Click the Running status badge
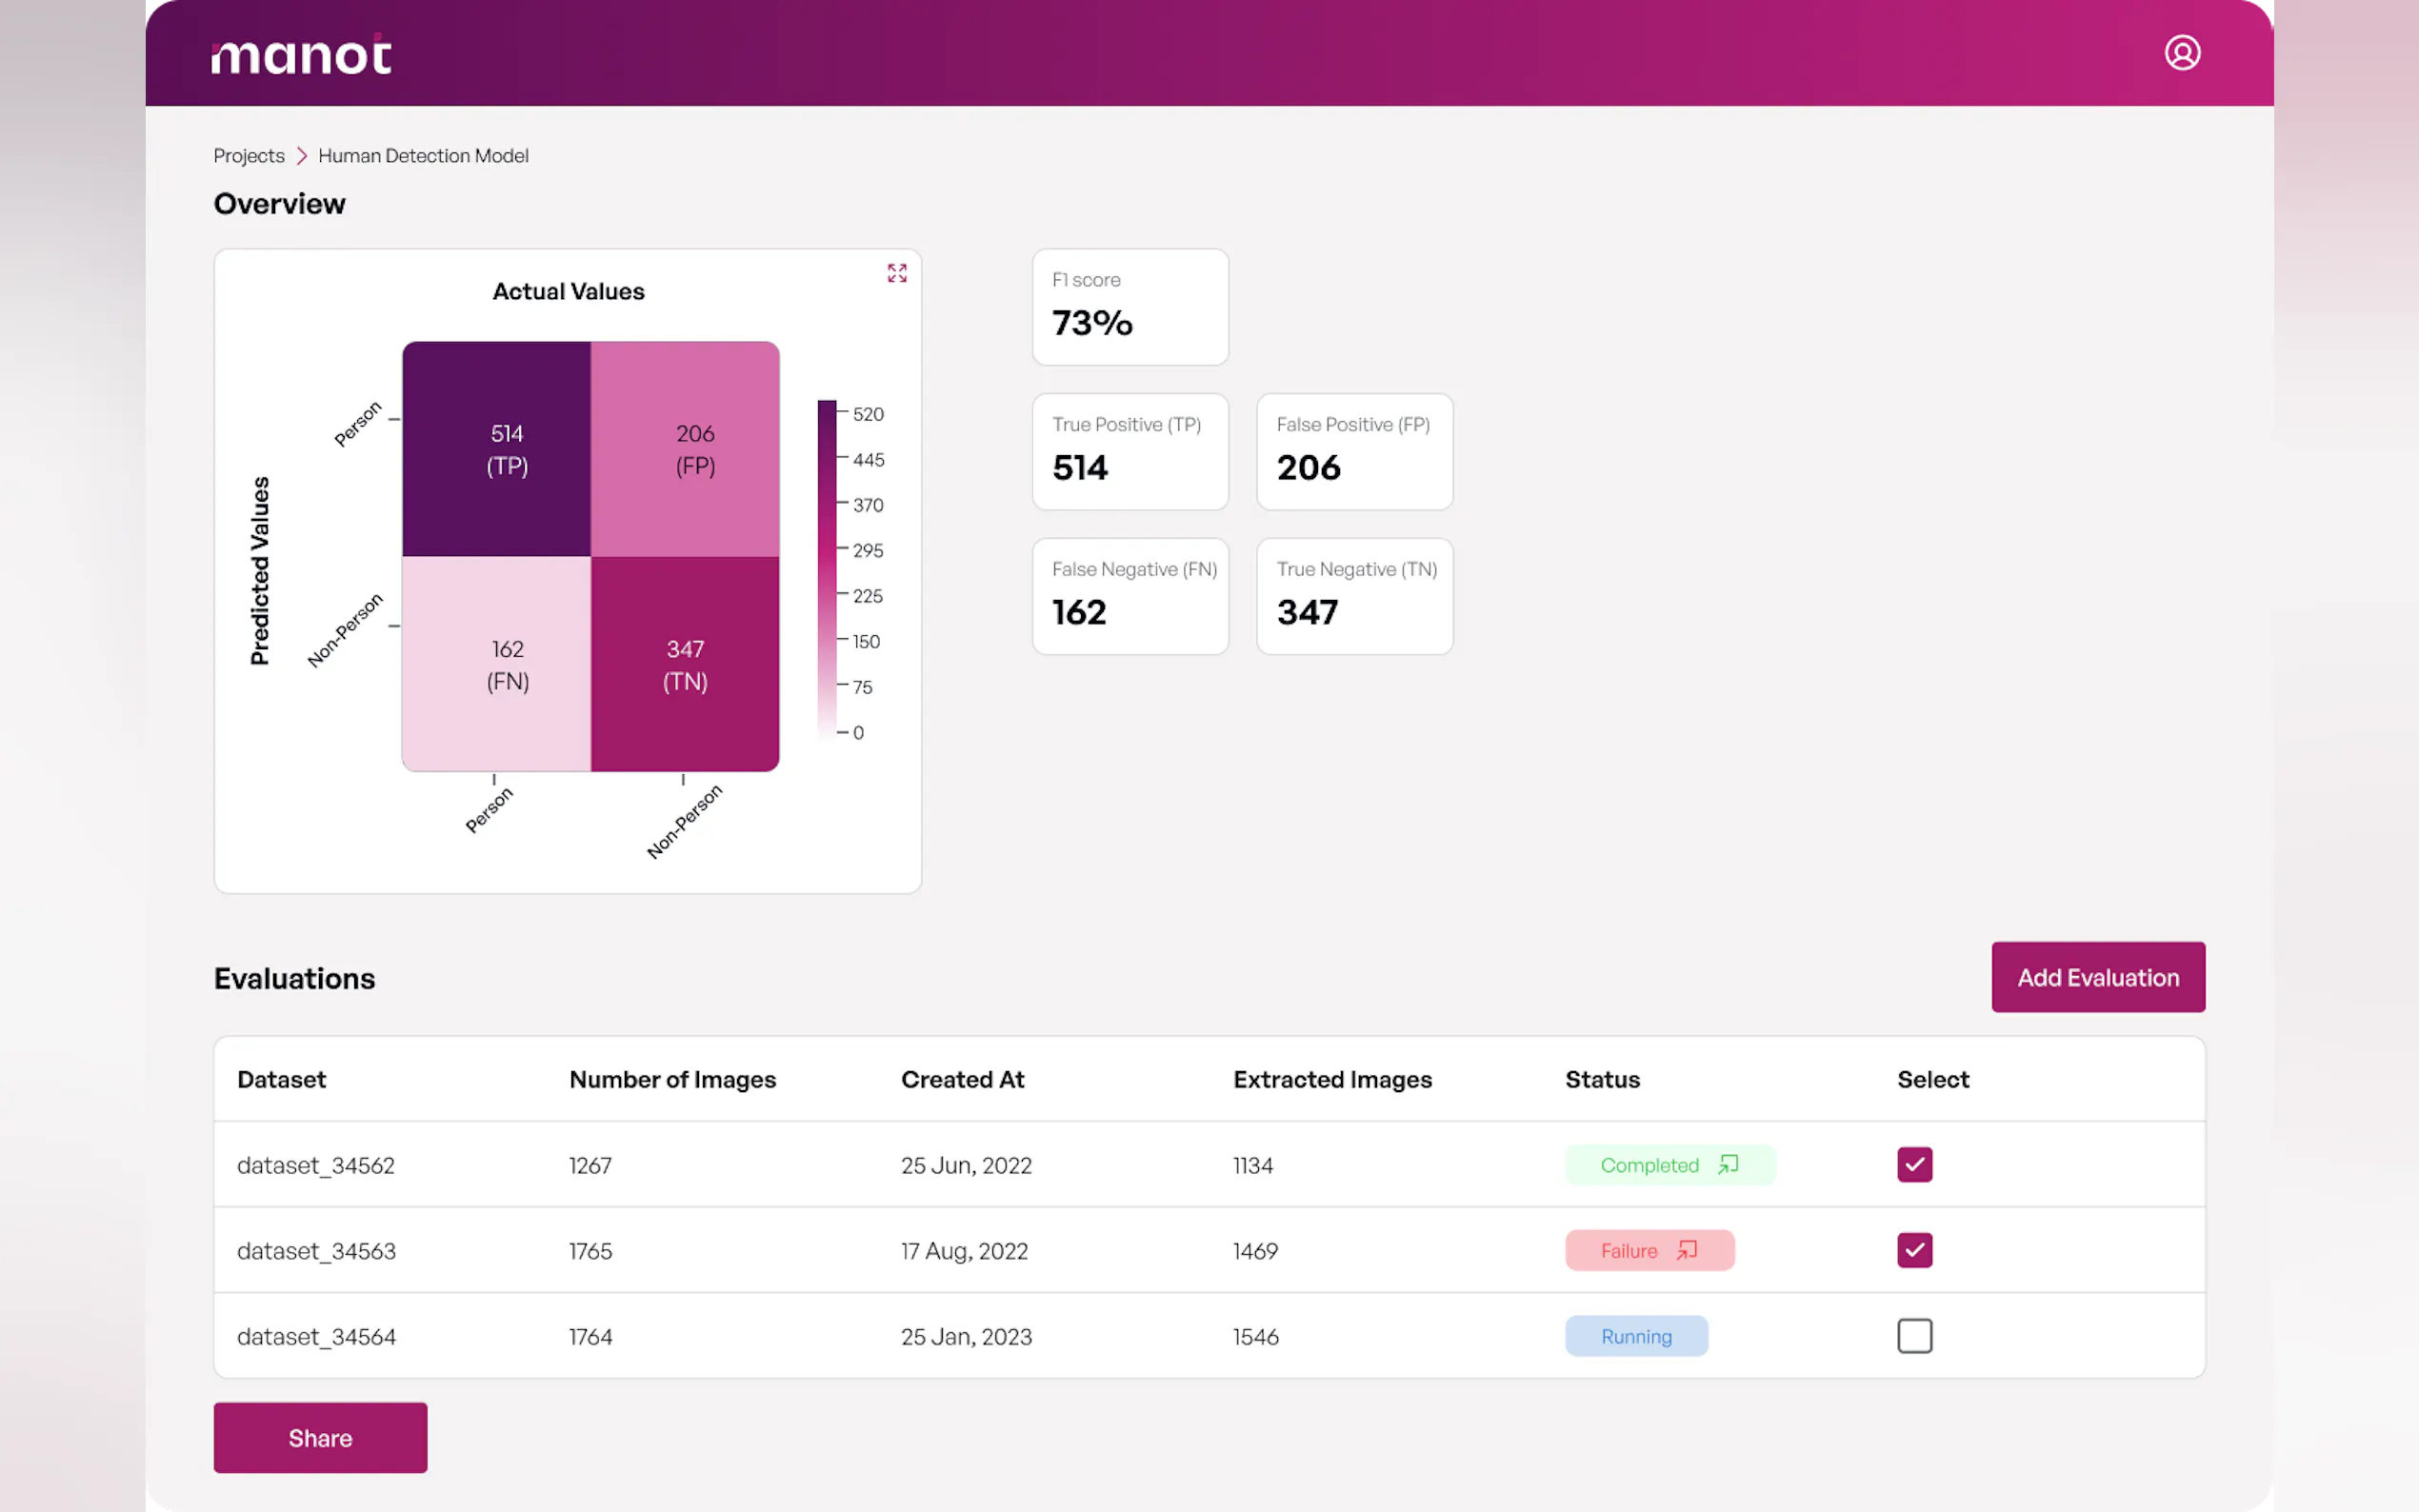The image size is (2419, 1512). (x=1635, y=1336)
